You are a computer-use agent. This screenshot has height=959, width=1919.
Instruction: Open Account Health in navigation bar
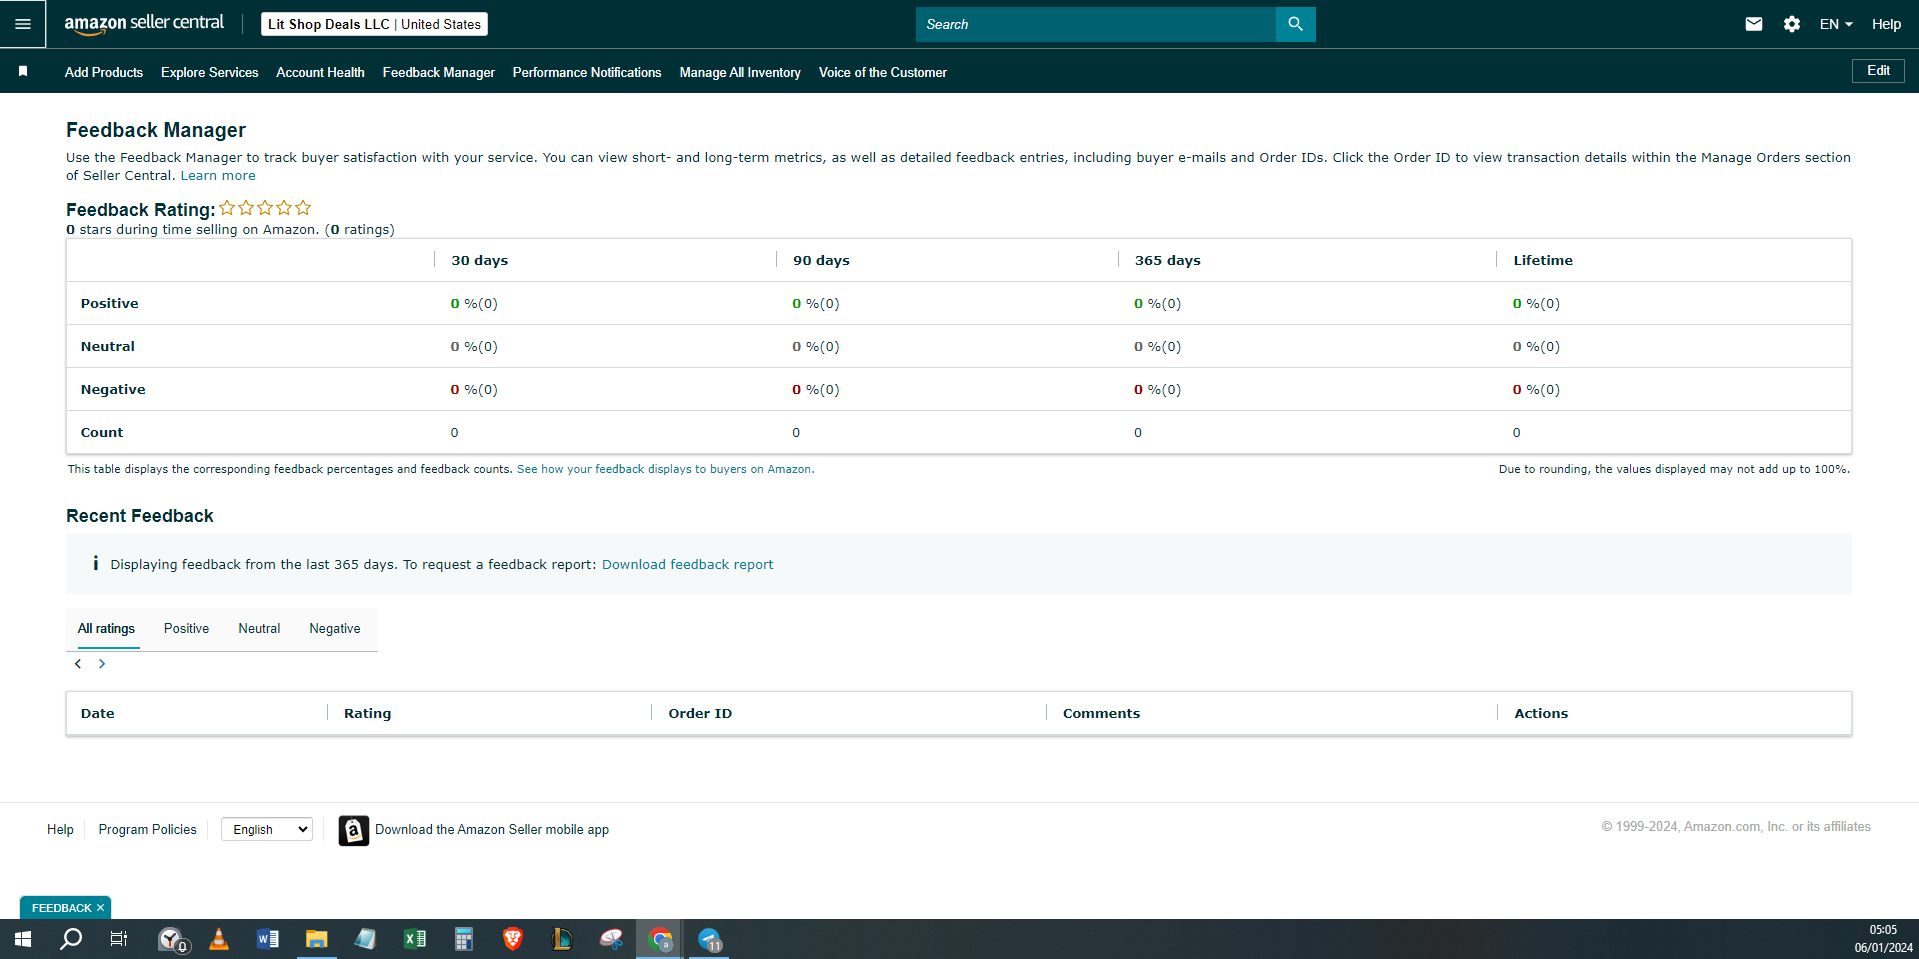tap(320, 72)
